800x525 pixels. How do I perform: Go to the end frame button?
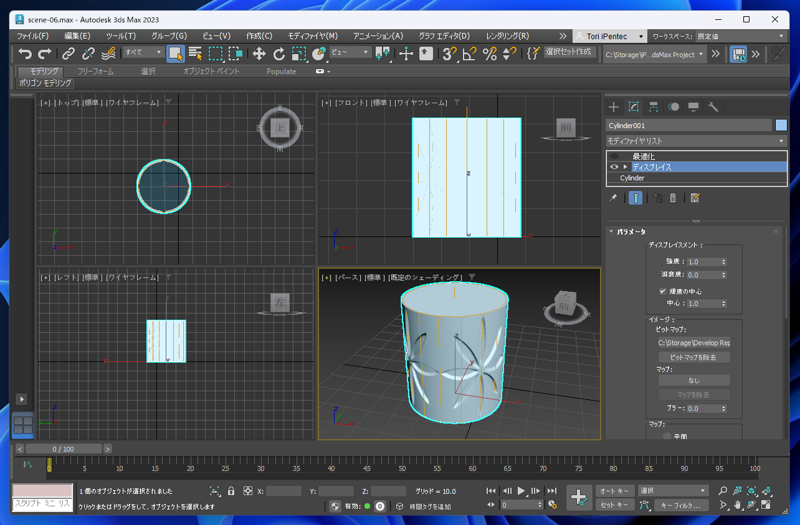click(552, 491)
